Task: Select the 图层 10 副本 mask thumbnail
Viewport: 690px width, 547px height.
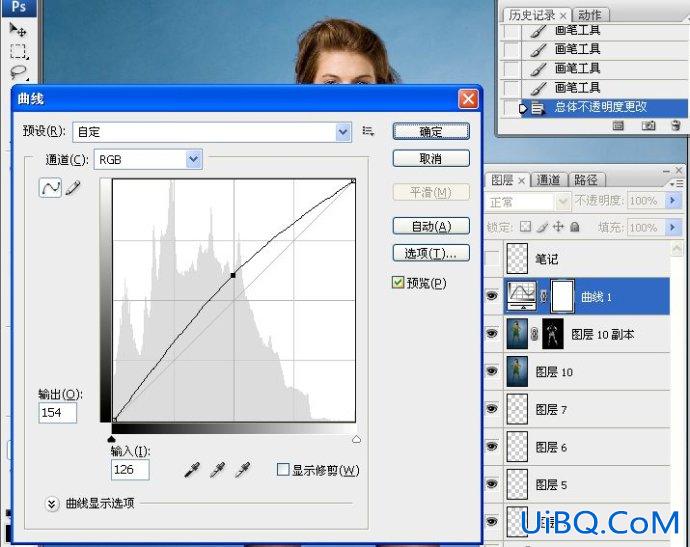Action: [x=553, y=334]
